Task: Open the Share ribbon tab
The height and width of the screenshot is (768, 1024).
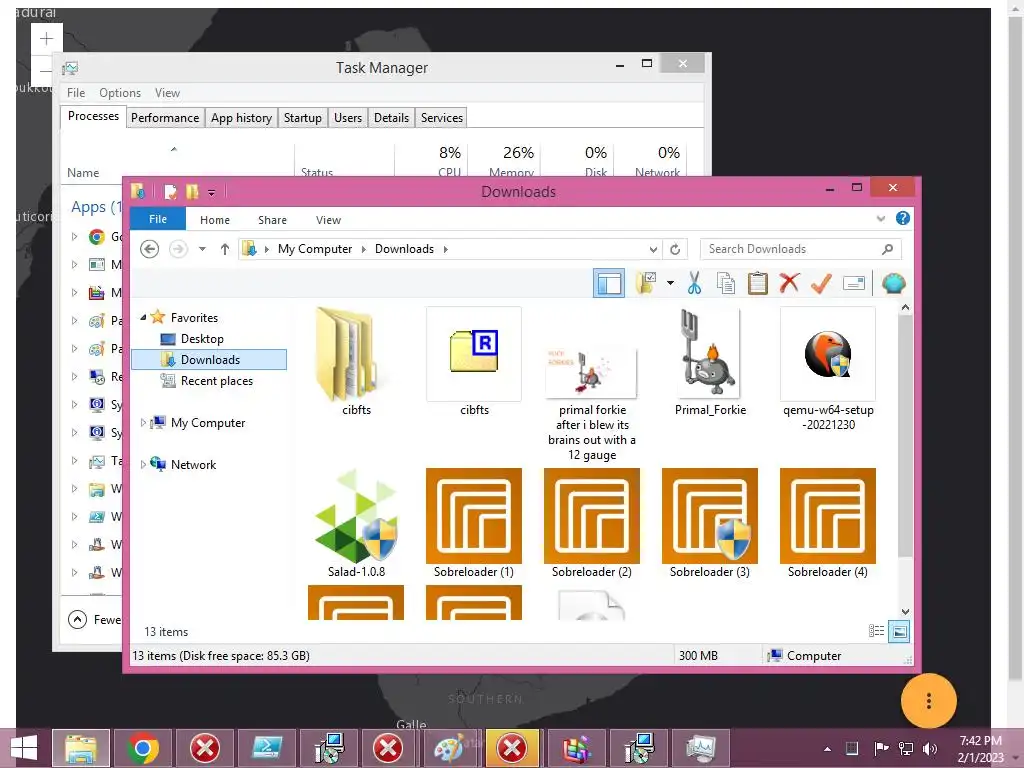Action: pyautogui.click(x=272, y=220)
